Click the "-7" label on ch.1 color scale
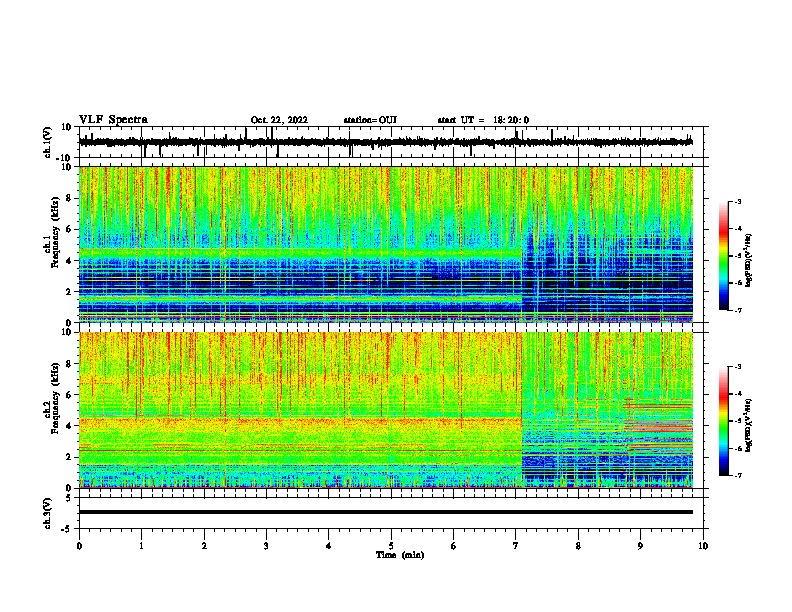 point(737,310)
